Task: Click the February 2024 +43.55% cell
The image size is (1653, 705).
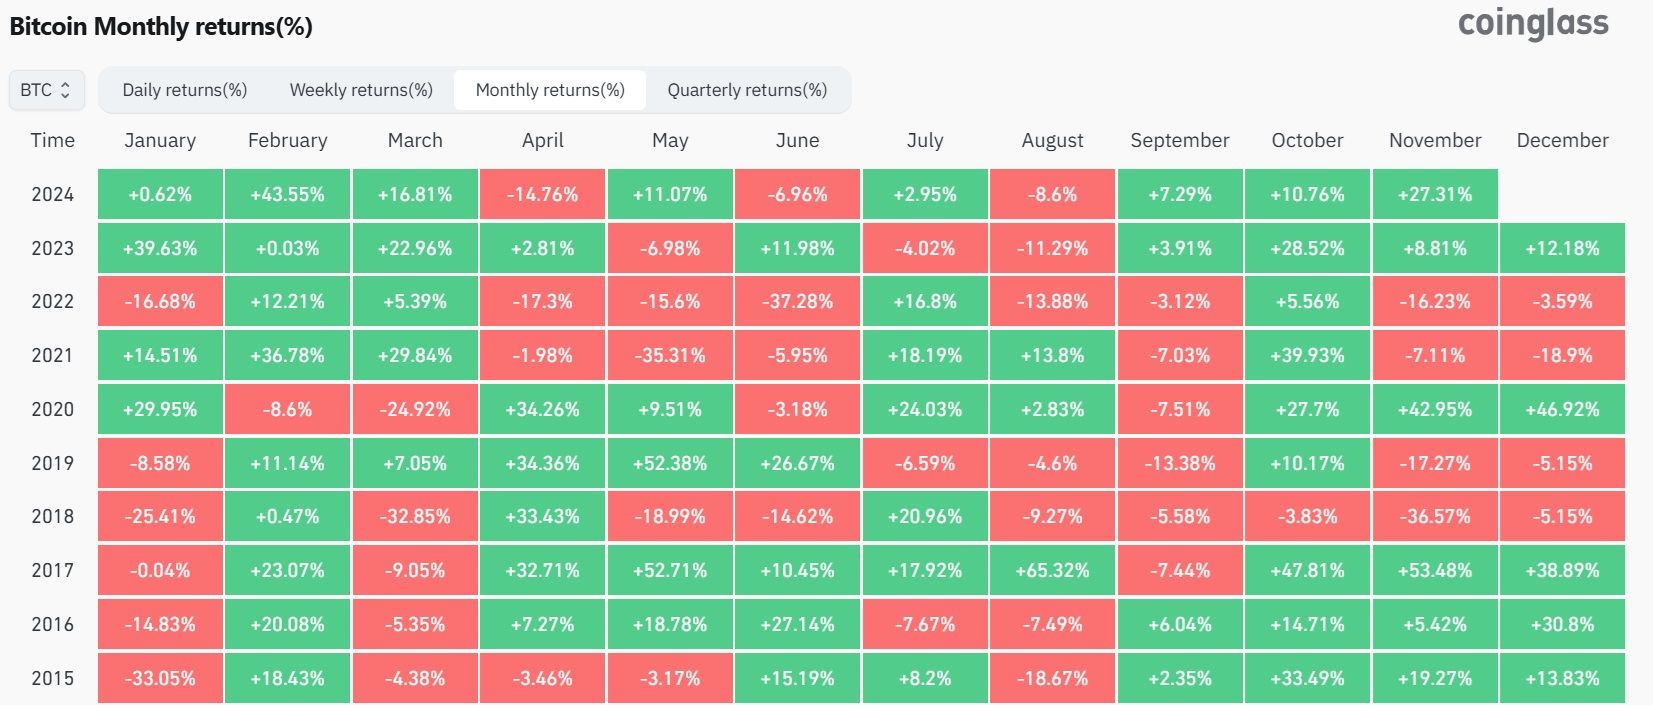Action: pos(288,194)
